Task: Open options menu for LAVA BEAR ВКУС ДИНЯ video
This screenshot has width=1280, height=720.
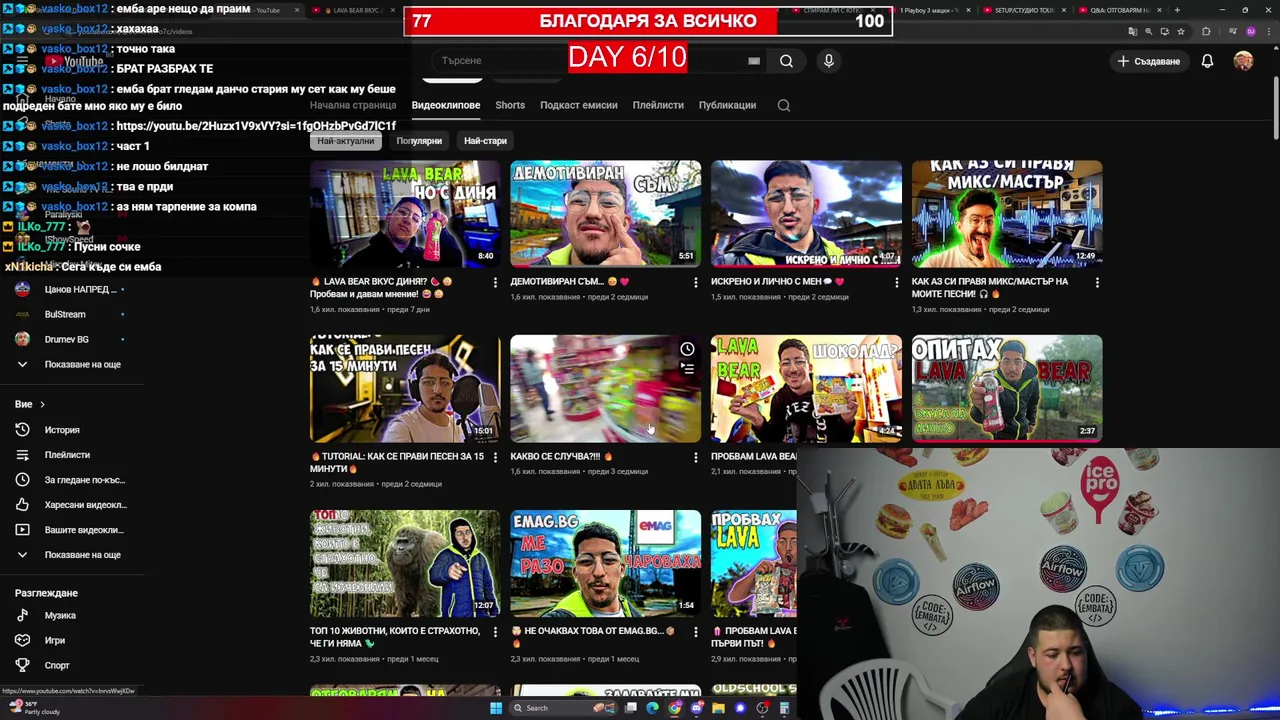Action: [495, 283]
